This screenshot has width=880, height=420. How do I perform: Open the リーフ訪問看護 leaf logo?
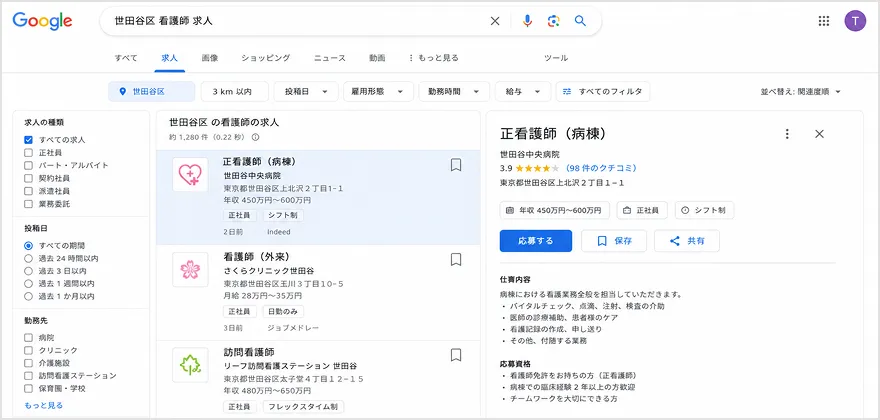pos(190,365)
